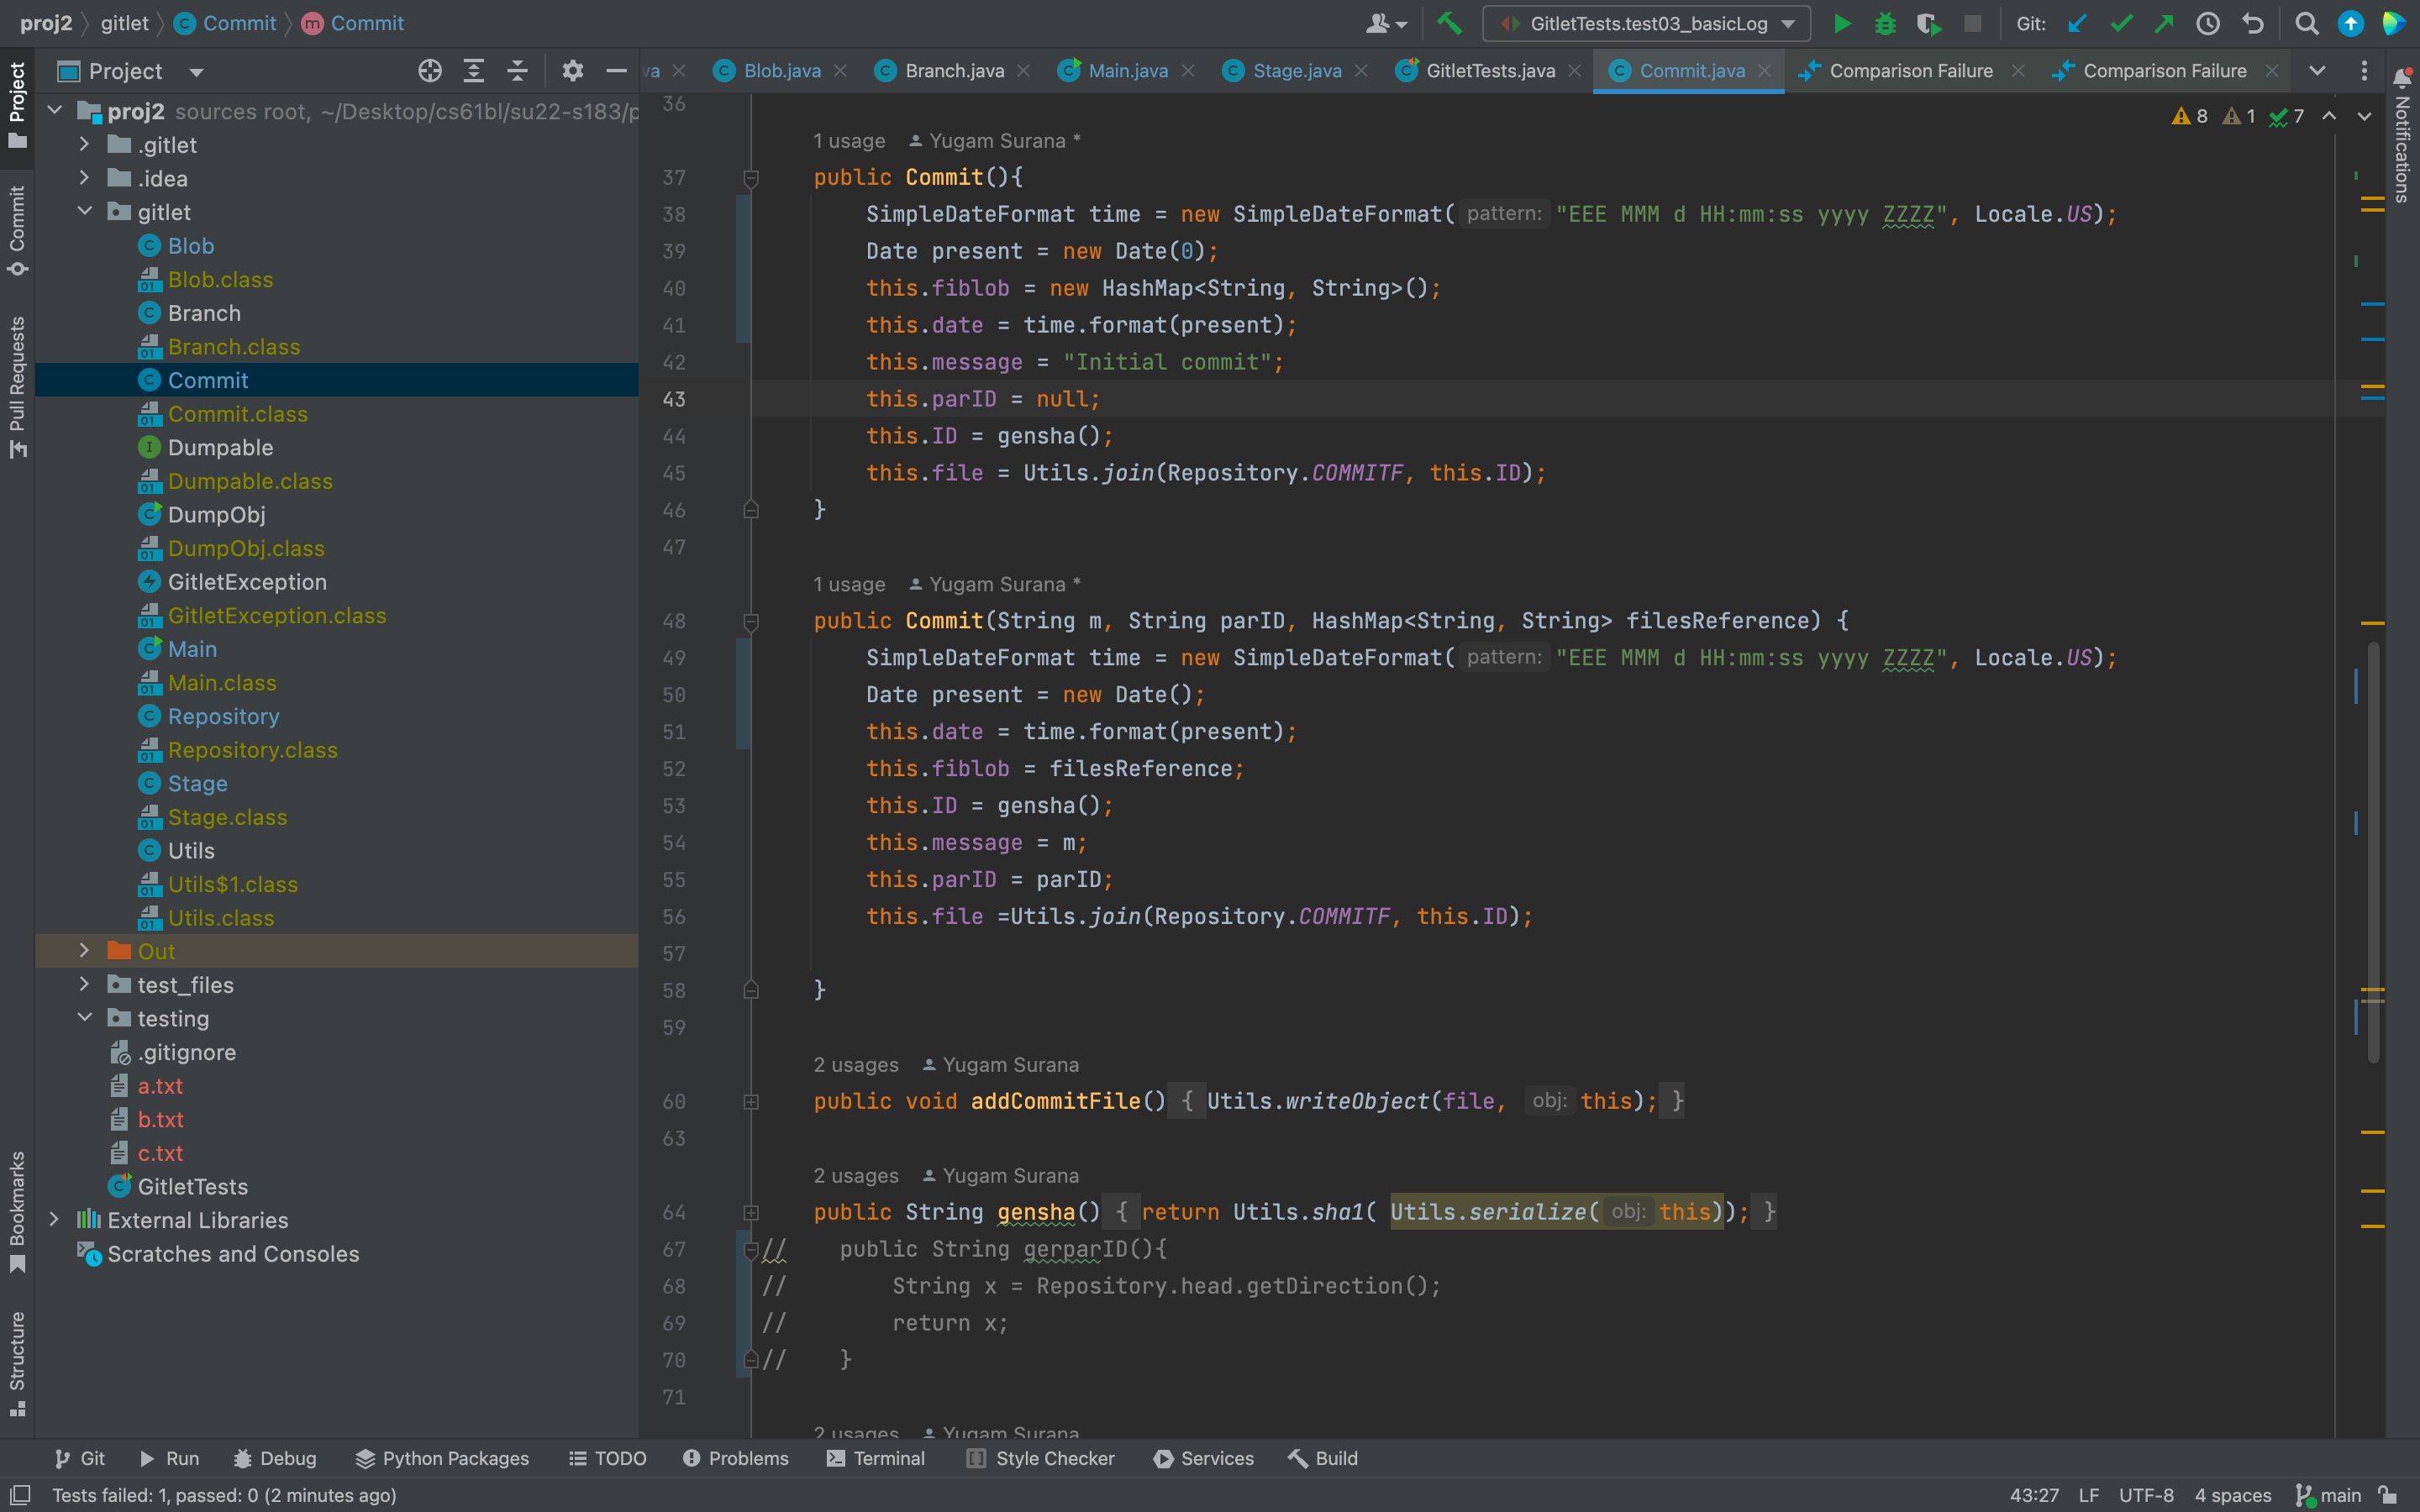Expand the test_files folder
Screen dimensions: 2420x1512
[x=85, y=985]
